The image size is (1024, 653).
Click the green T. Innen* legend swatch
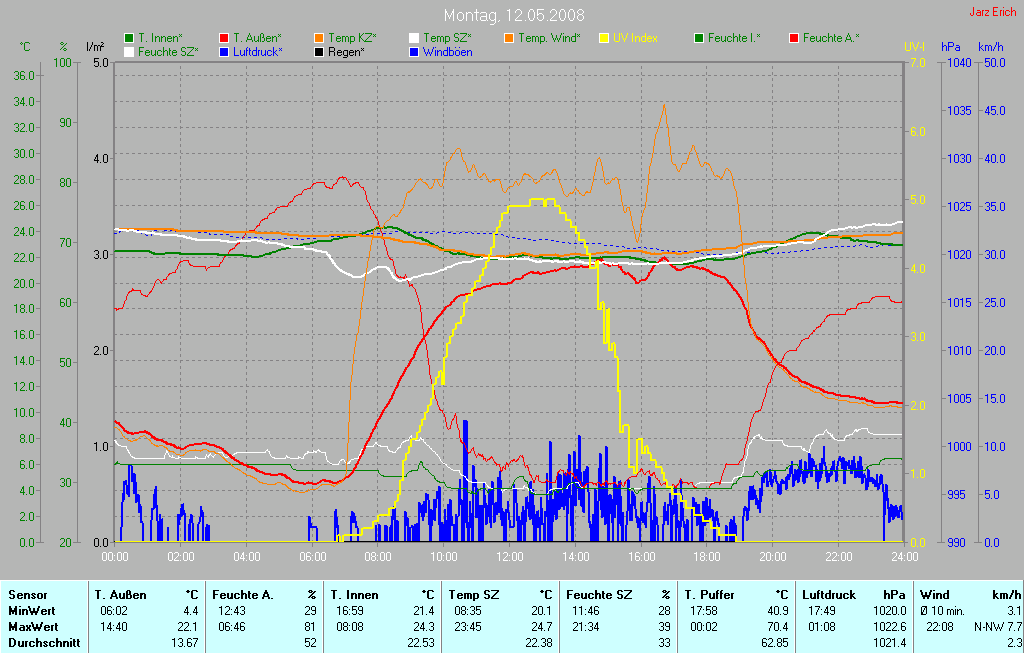coord(129,39)
